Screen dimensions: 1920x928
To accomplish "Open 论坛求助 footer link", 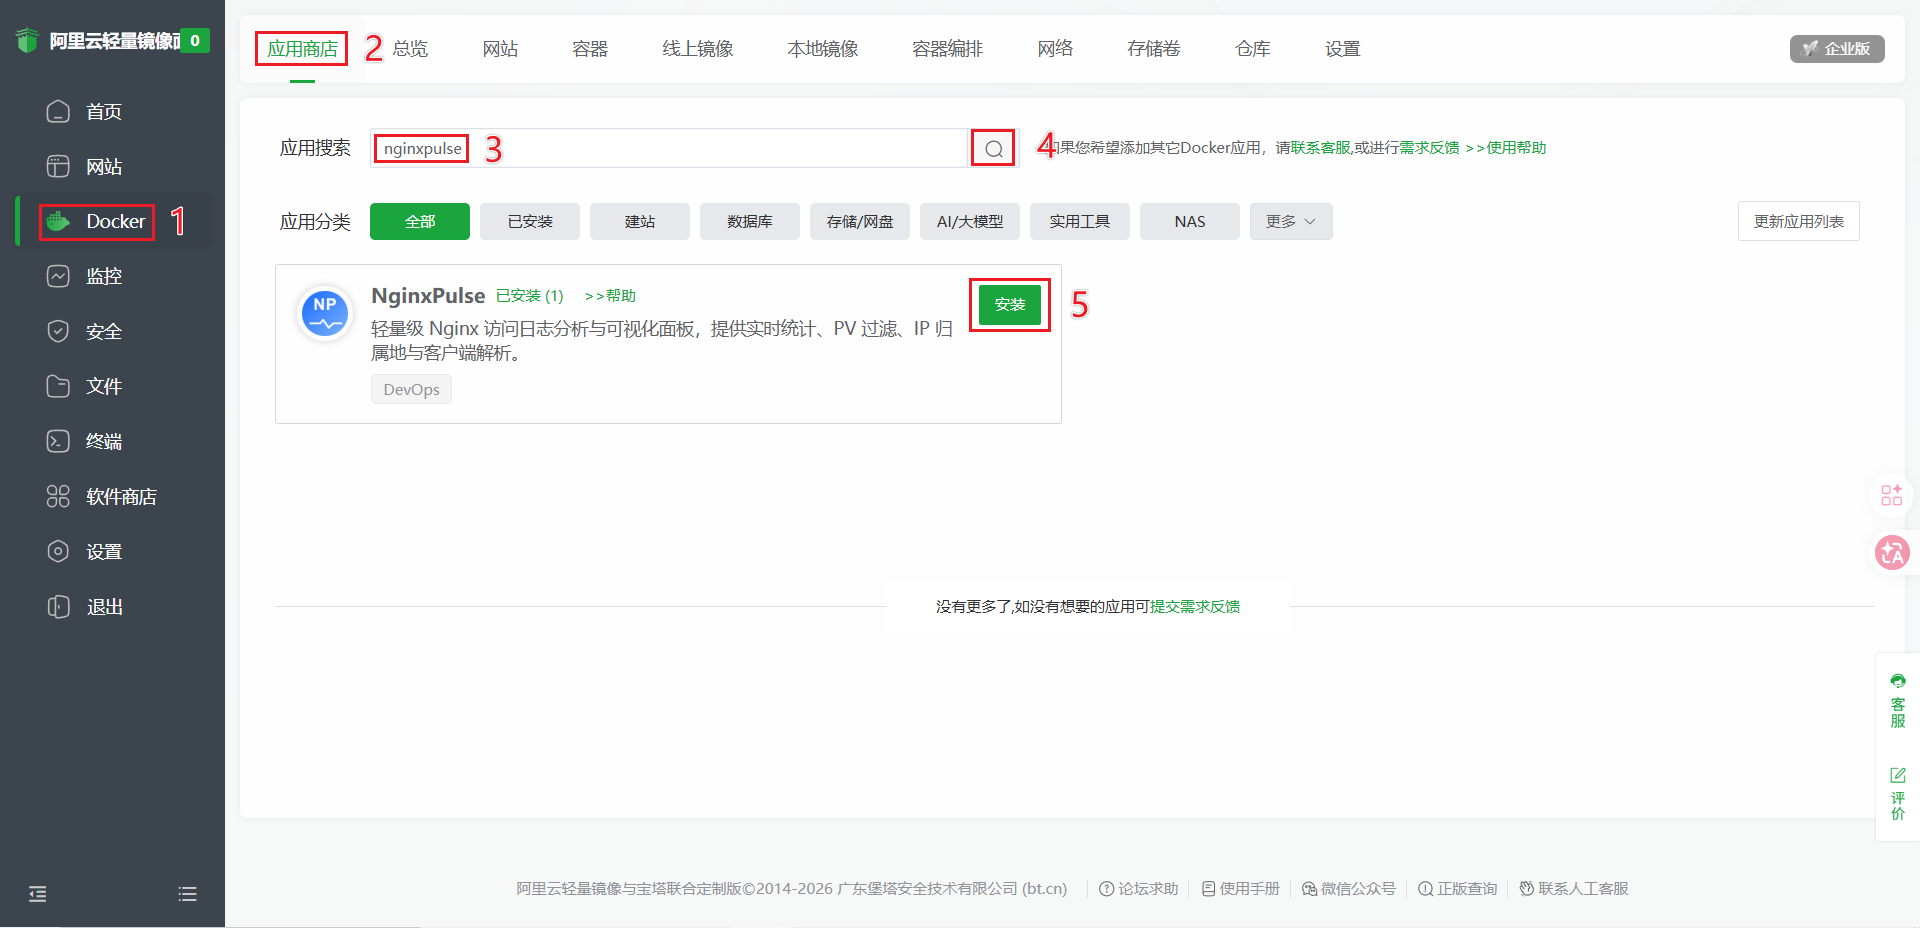I will point(1139,889).
